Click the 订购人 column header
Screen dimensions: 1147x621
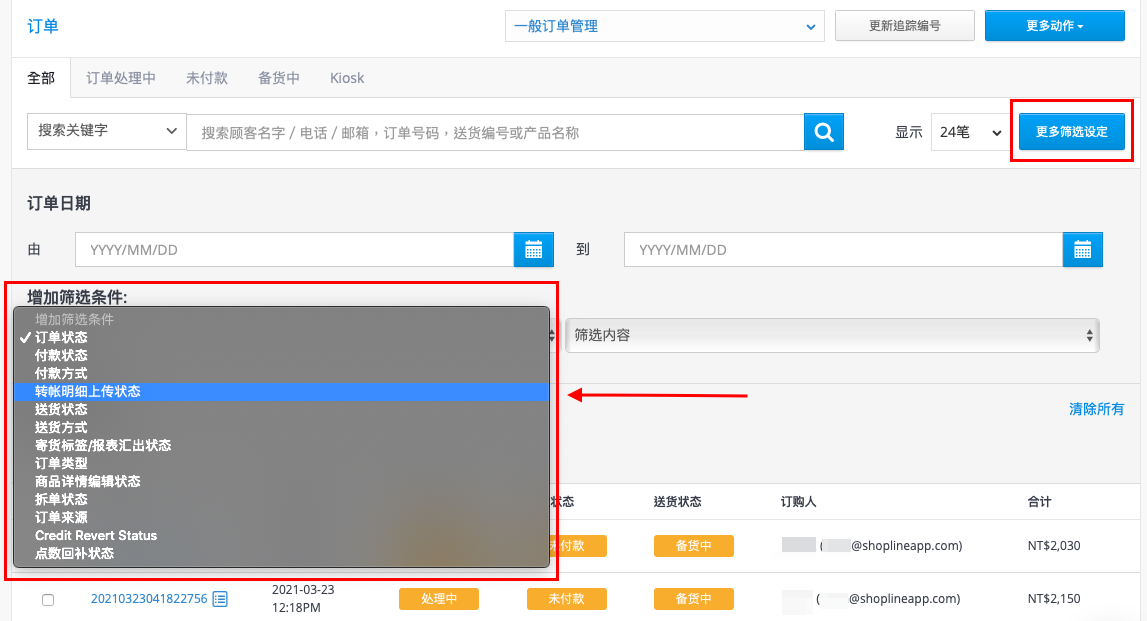[x=798, y=502]
